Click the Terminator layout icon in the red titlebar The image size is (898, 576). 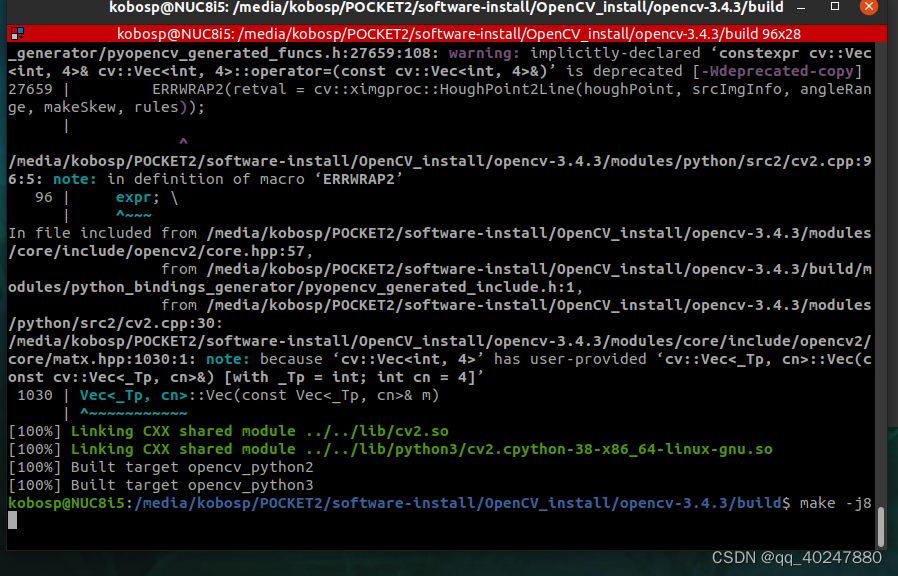[x=17, y=34]
